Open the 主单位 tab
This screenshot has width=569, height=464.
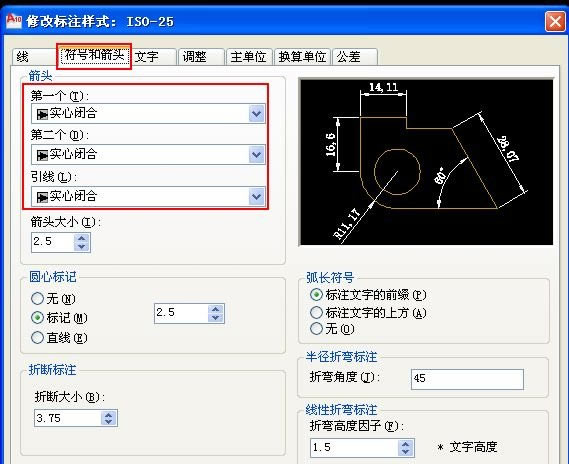click(249, 57)
